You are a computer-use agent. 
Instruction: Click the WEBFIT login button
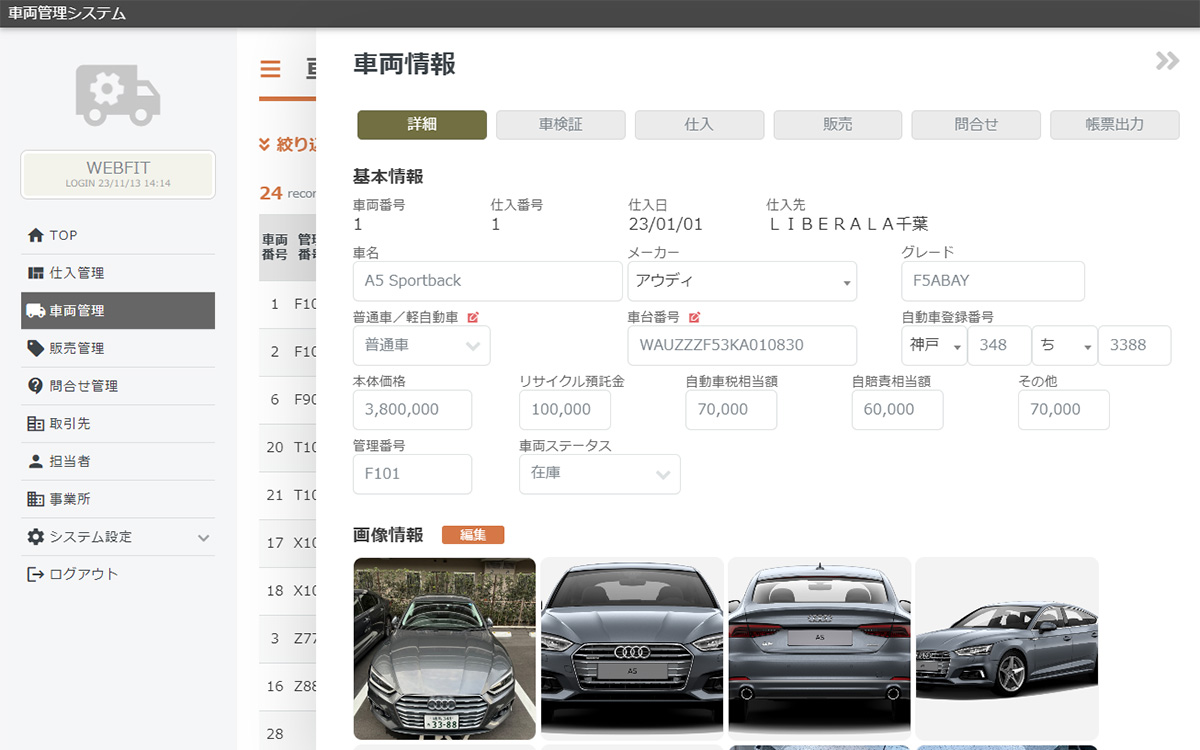(x=118, y=174)
